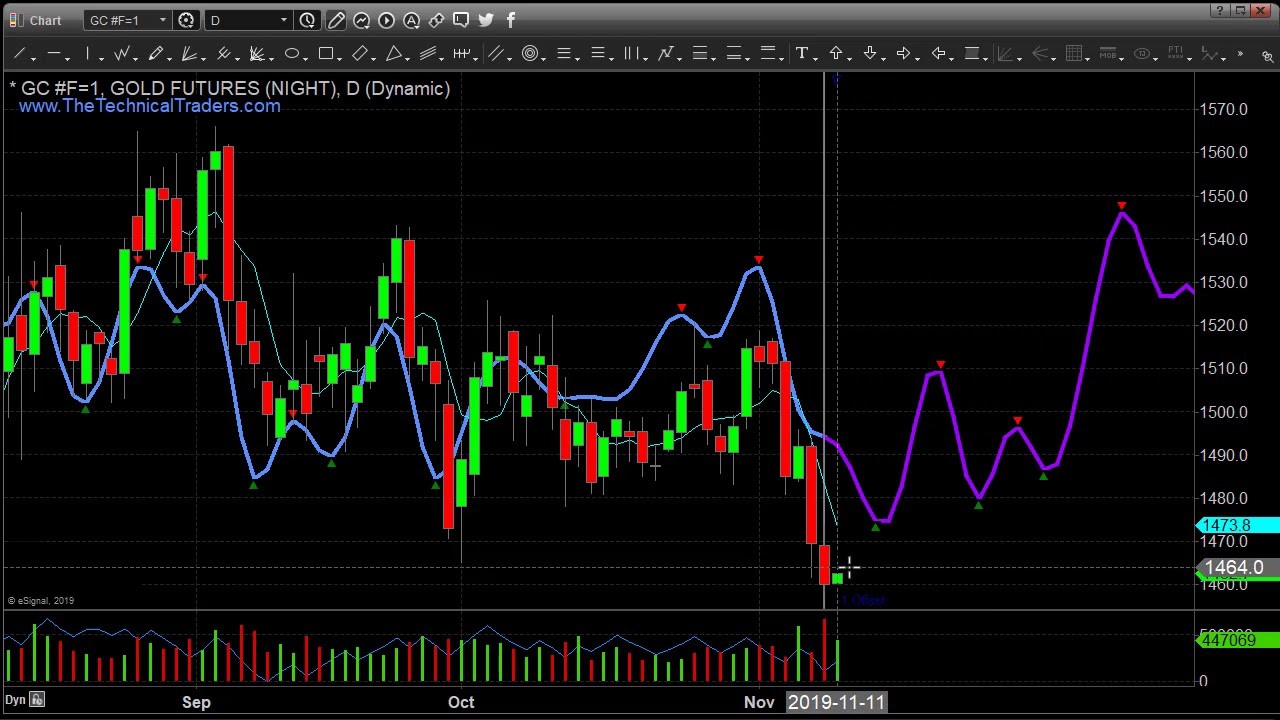
Task: Click the 2019-11-11 date label
Action: click(x=837, y=702)
